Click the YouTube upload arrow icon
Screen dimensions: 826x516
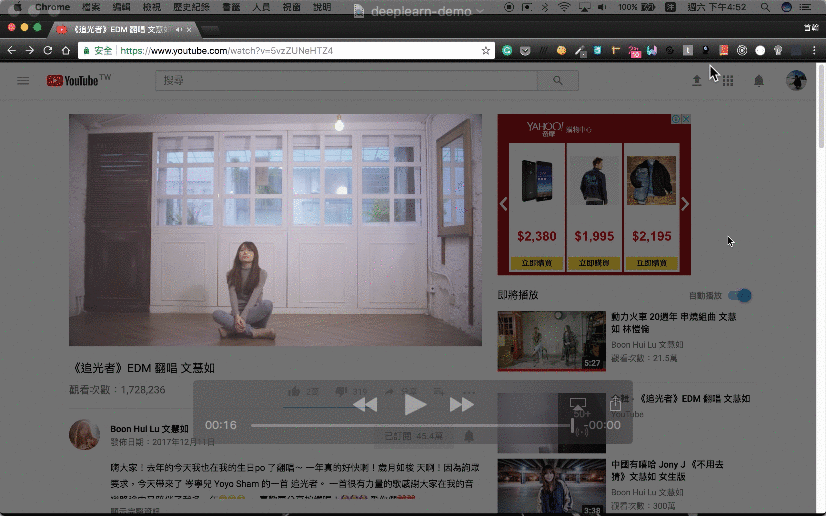(696, 81)
